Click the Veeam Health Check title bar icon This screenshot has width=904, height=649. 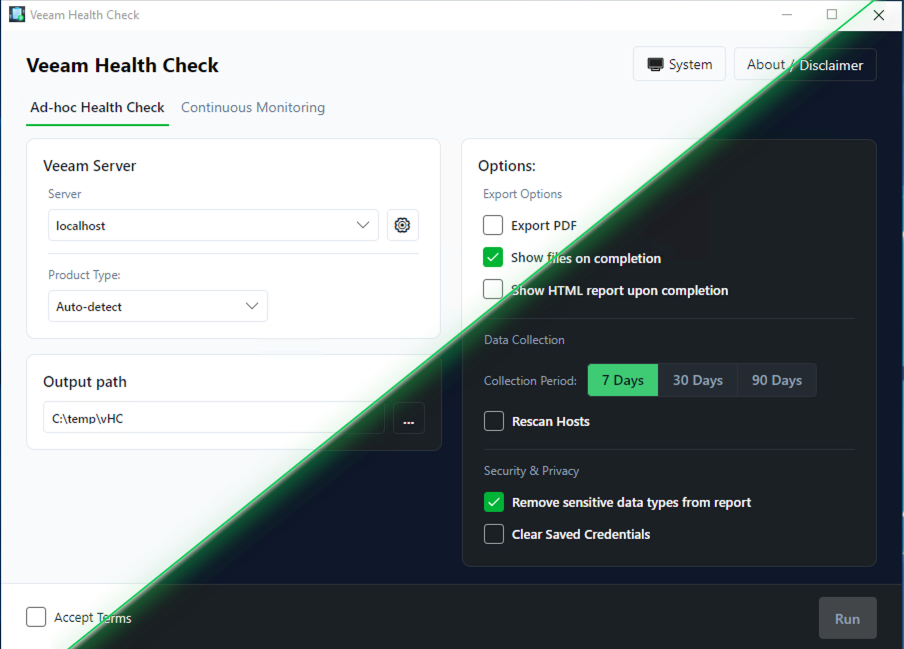(x=17, y=14)
